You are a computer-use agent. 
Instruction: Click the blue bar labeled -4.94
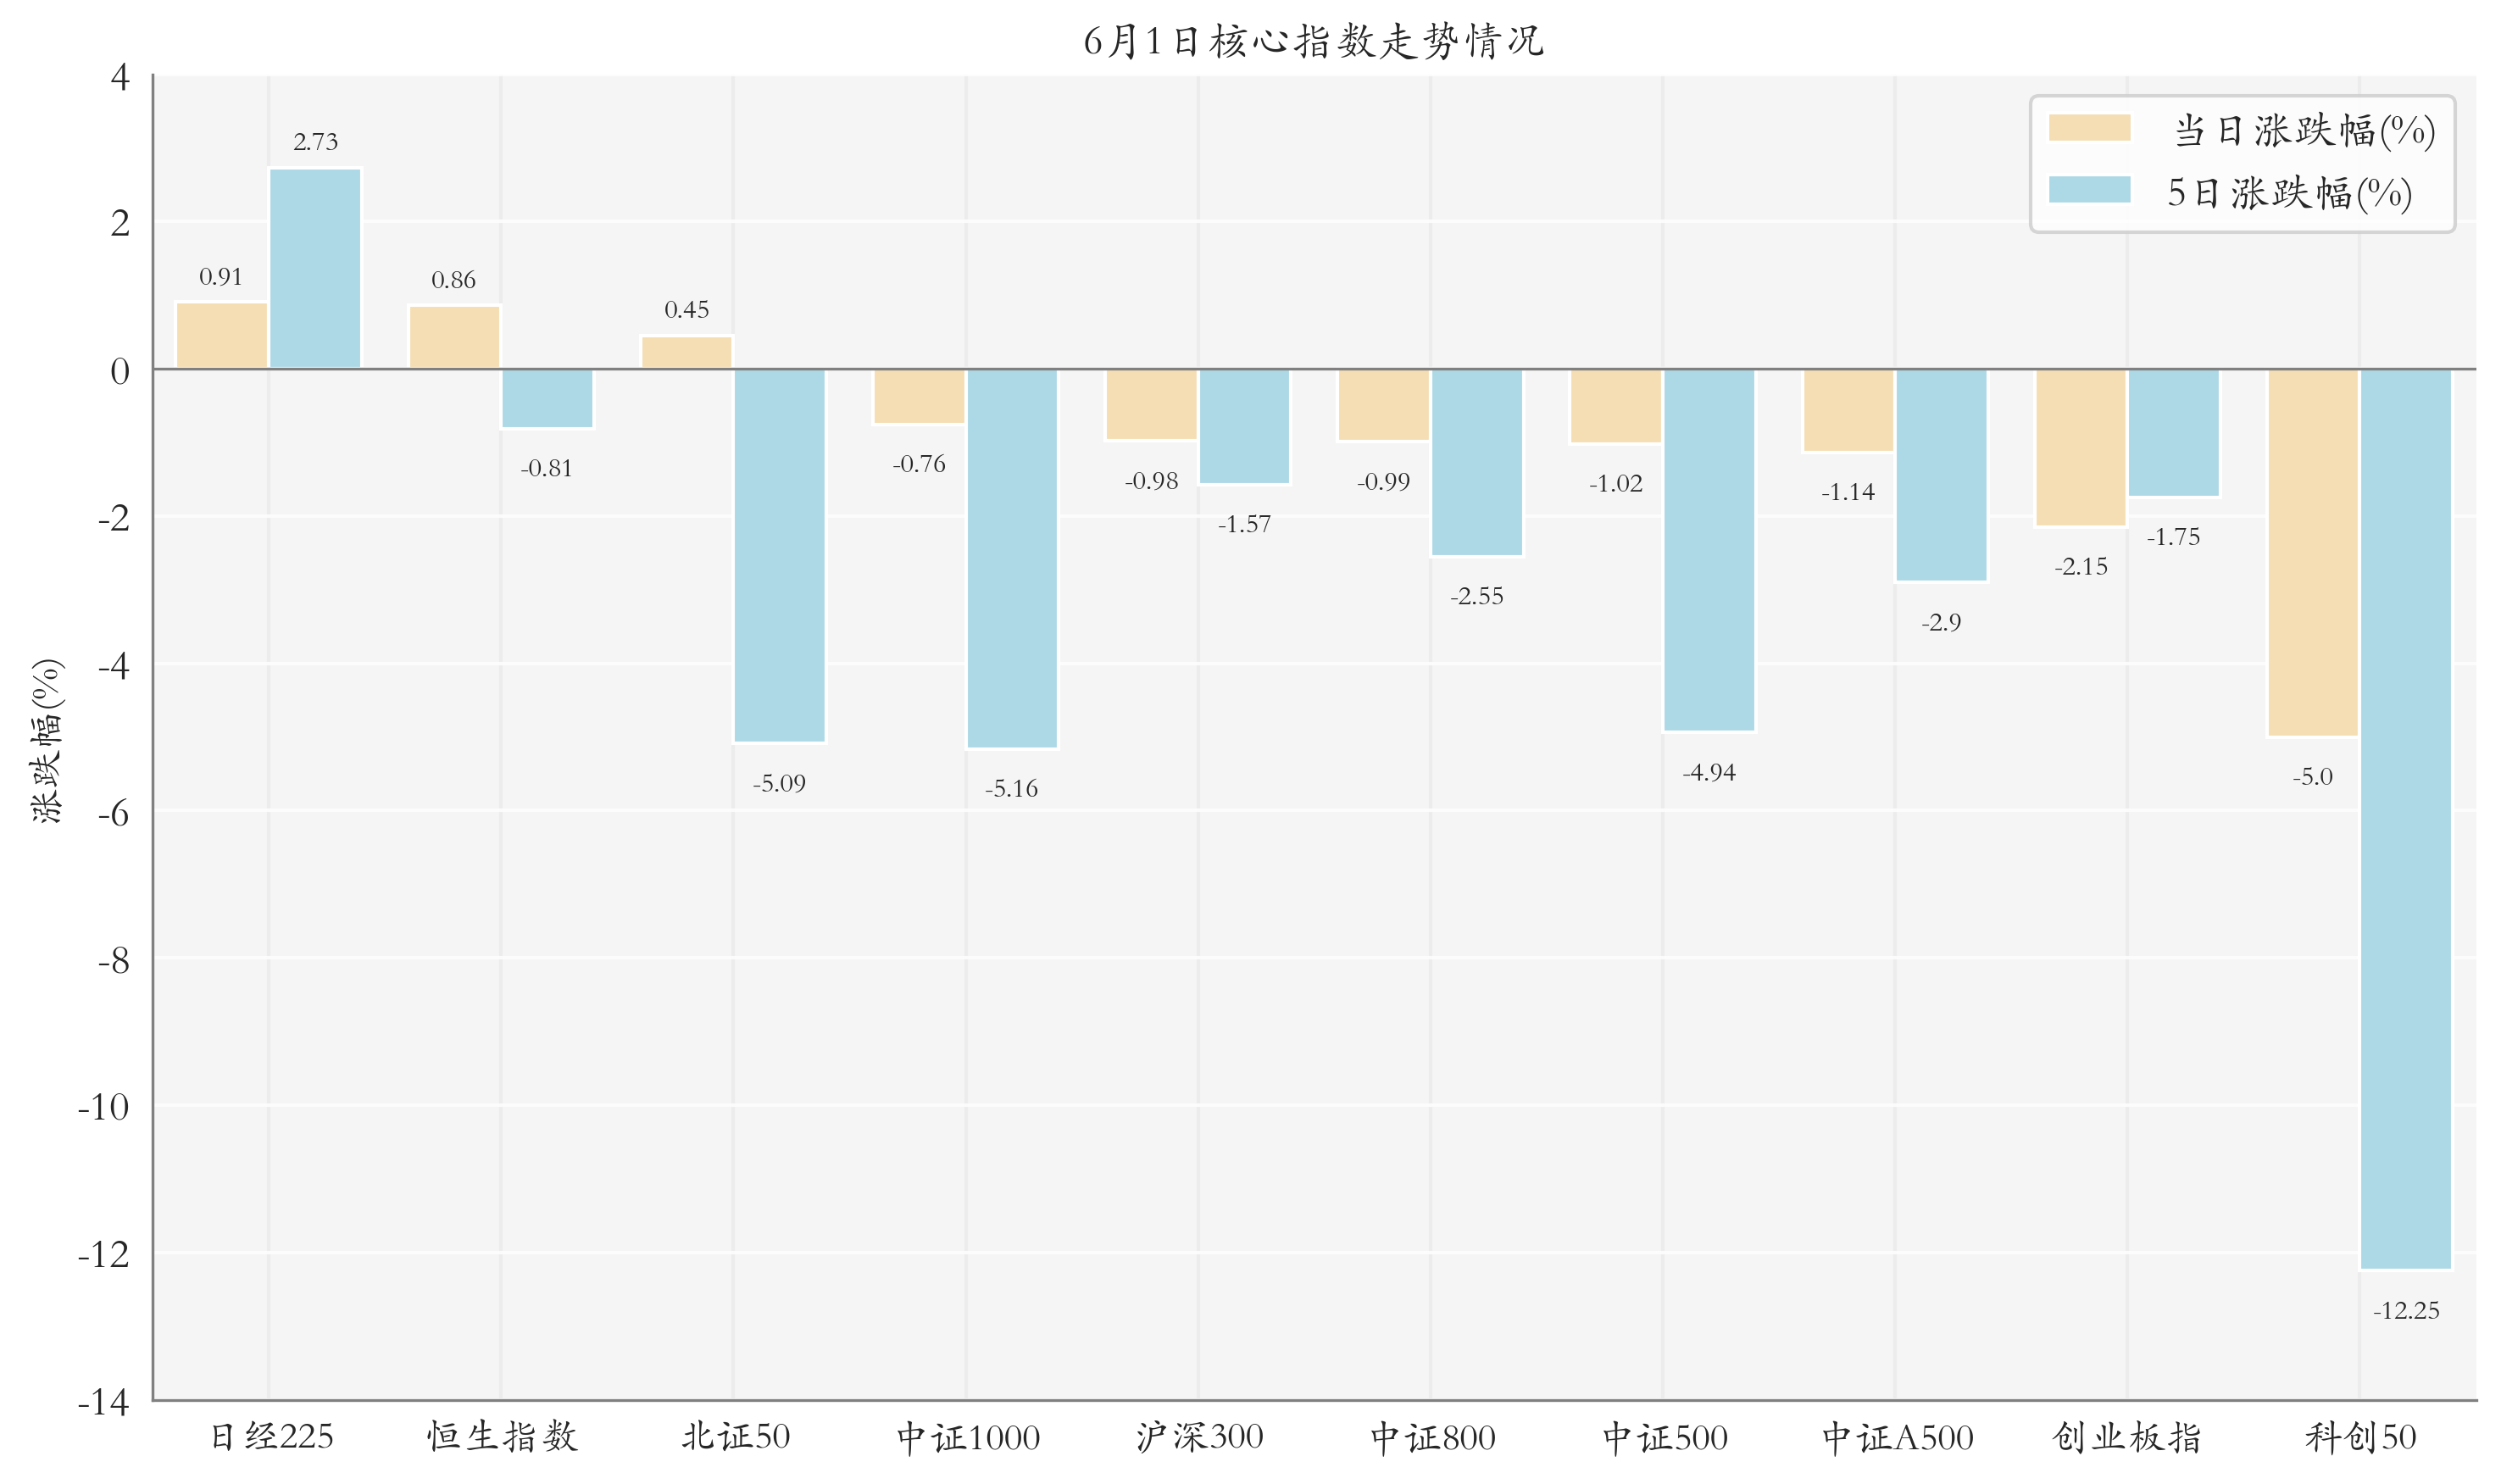tap(1709, 550)
